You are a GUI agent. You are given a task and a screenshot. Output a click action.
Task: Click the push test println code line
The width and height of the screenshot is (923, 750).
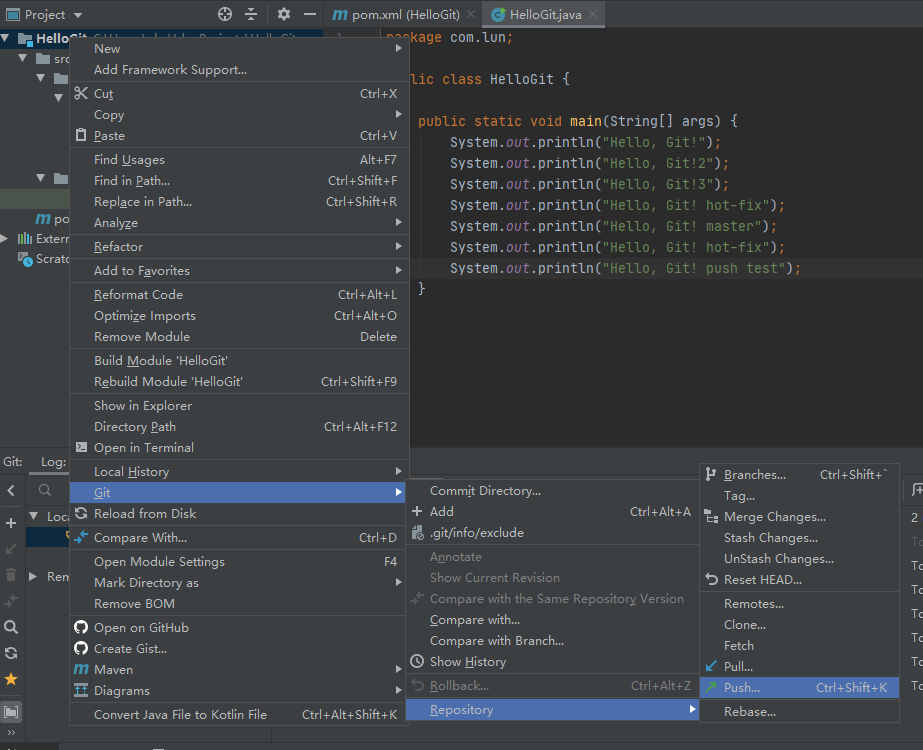click(x=625, y=268)
